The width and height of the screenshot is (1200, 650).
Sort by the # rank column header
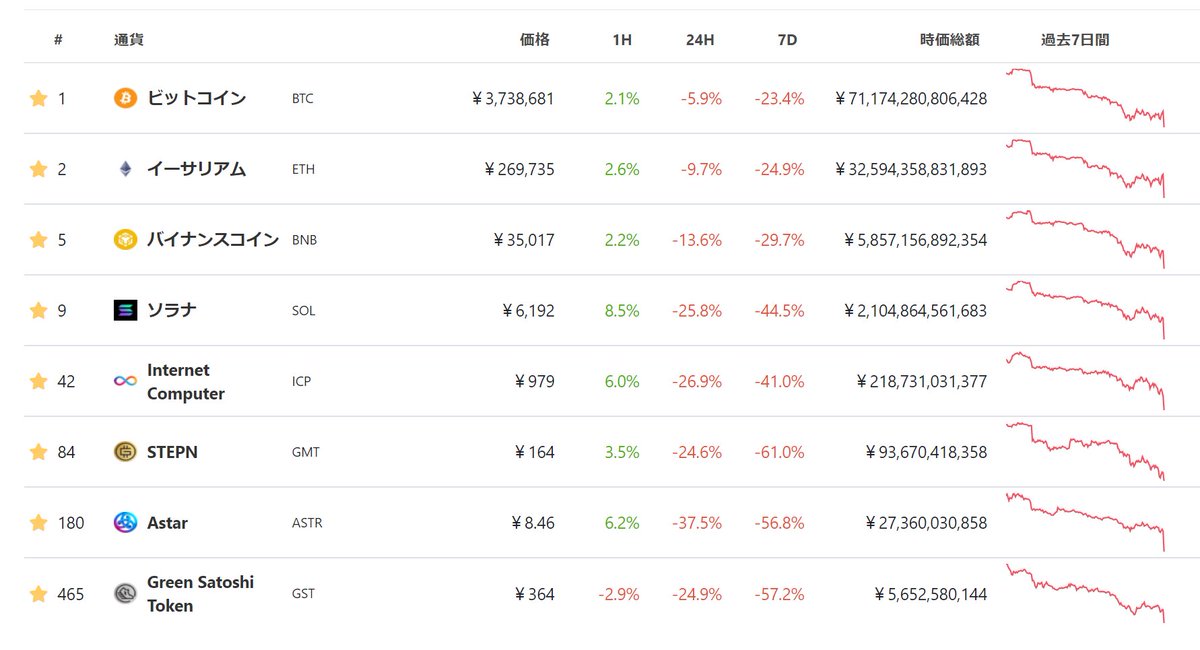[x=59, y=40]
